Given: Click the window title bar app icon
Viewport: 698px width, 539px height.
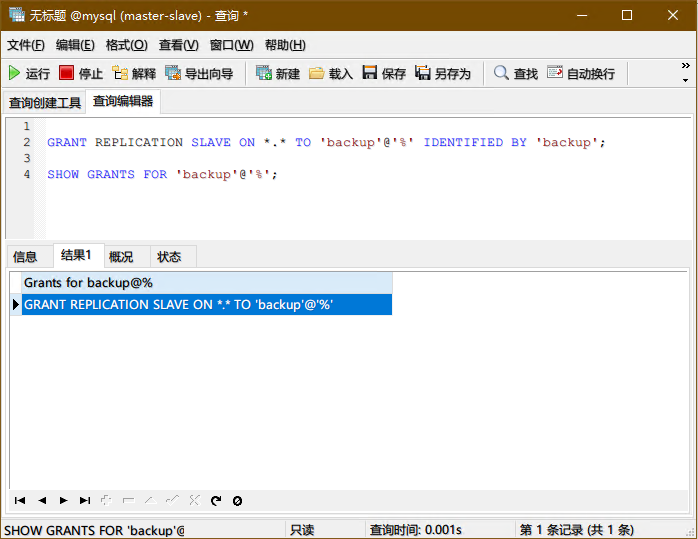Looking at the screenshot, I should [17, 15].
